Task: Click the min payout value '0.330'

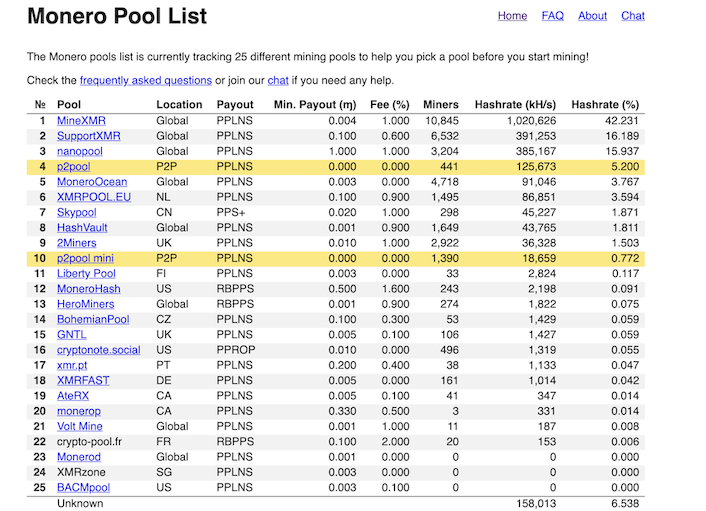Action: (x=342, y=412)
